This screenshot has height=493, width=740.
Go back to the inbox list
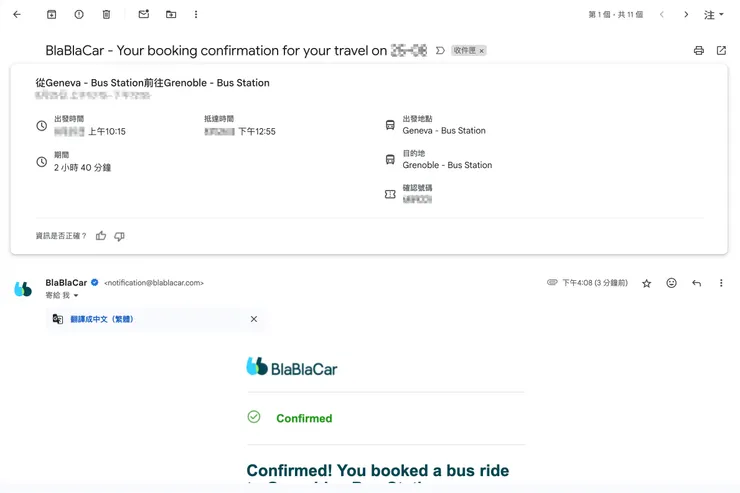coord(17,15)
